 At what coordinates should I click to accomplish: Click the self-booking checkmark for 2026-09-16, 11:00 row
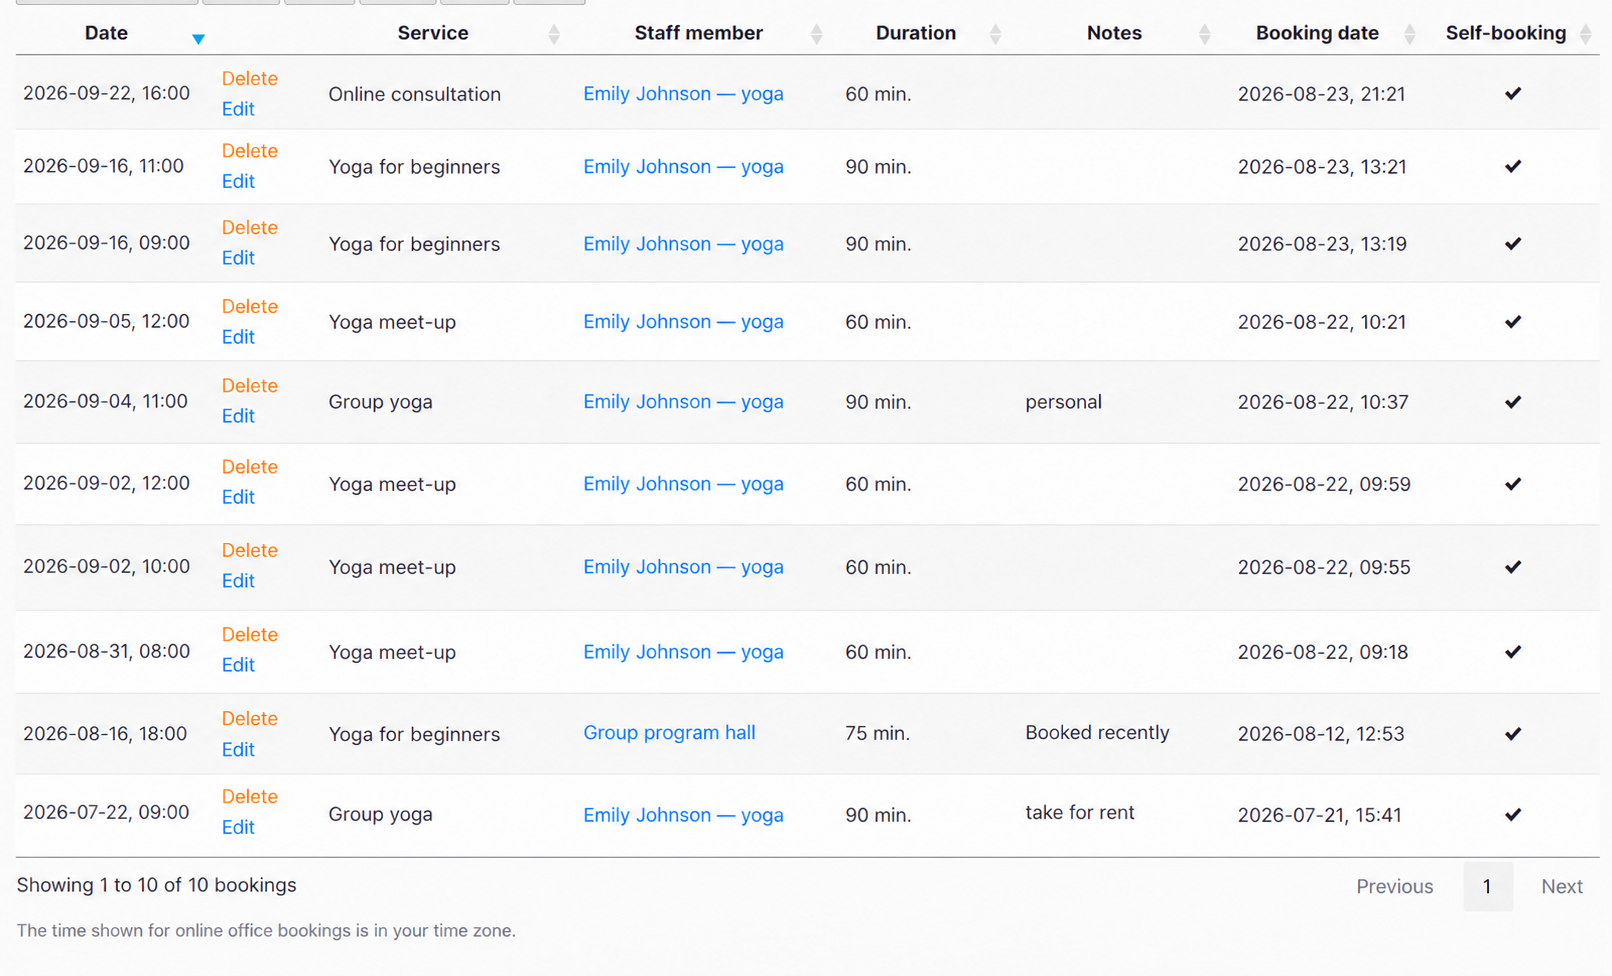point(1513,166)
